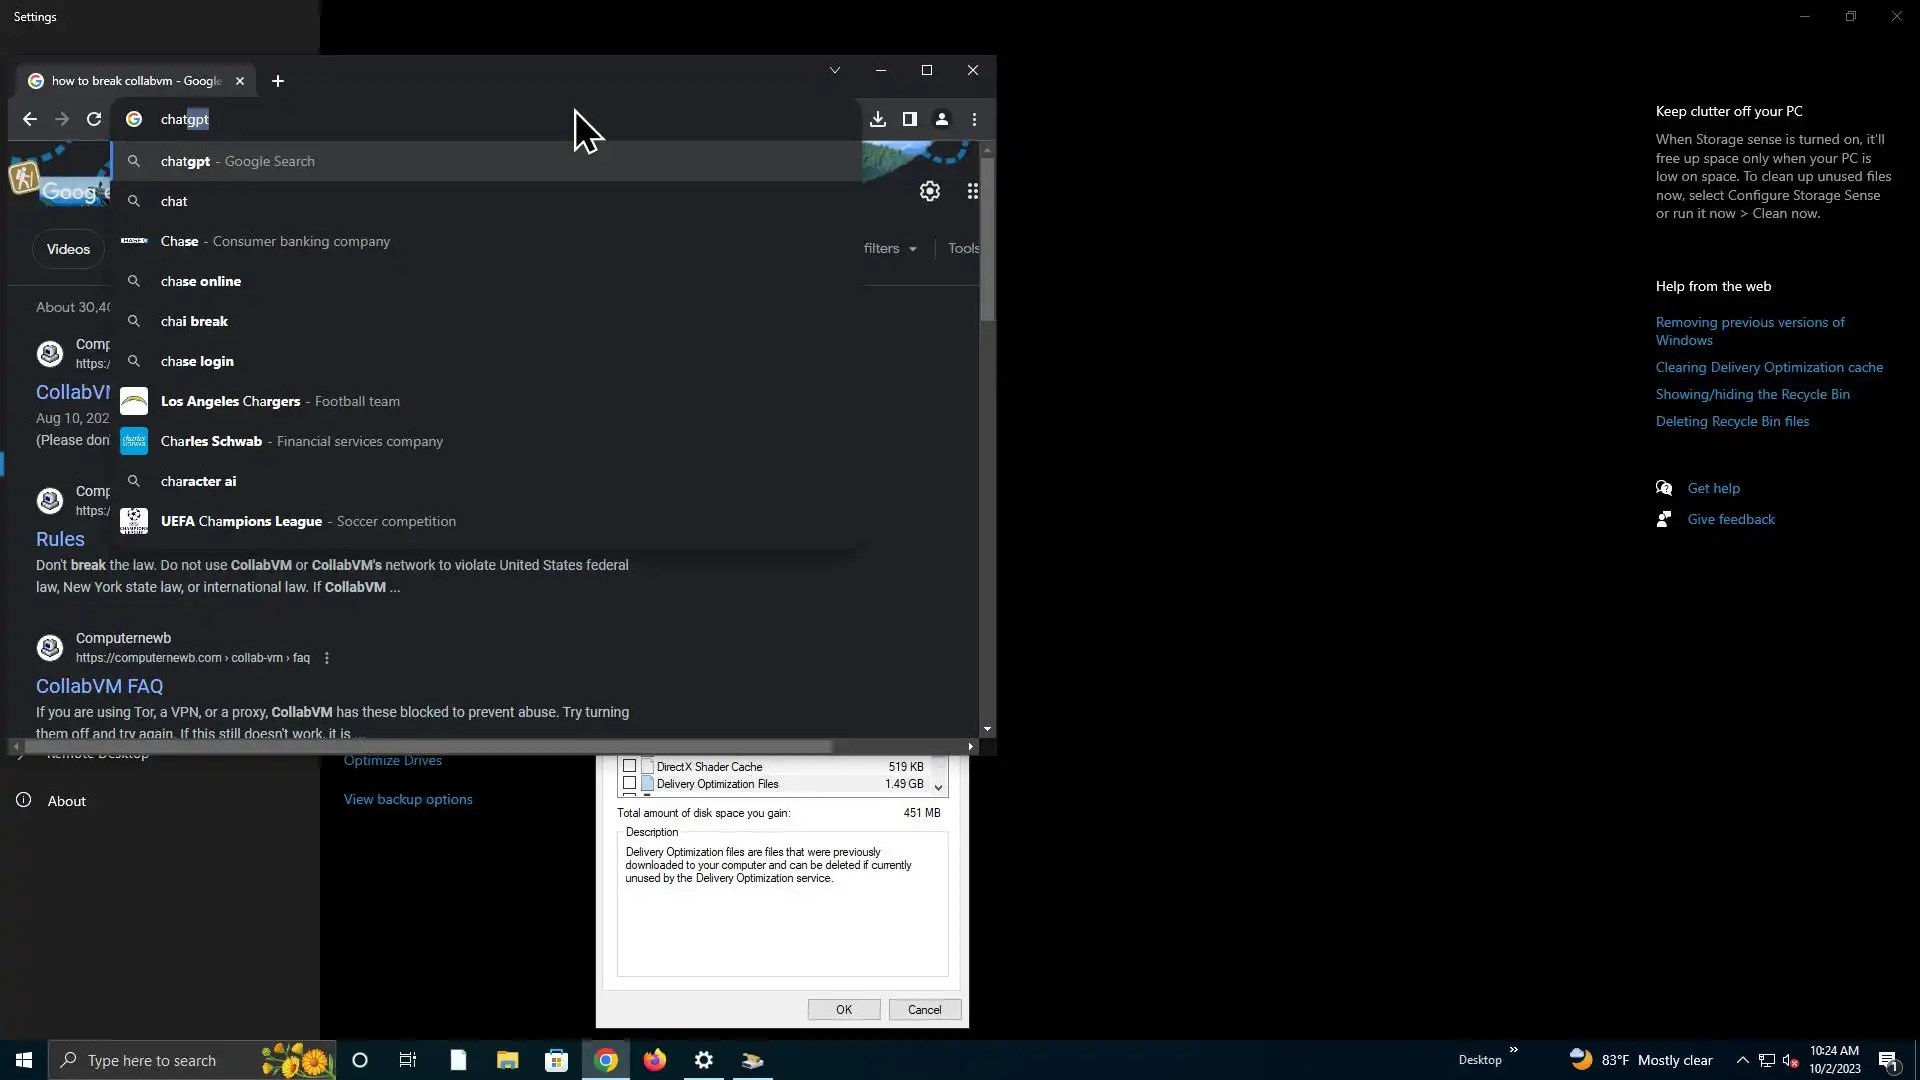Viewport: 1920px width, 1080px height.
Task: Go back with Chrome back arrow
Action: 30,119
